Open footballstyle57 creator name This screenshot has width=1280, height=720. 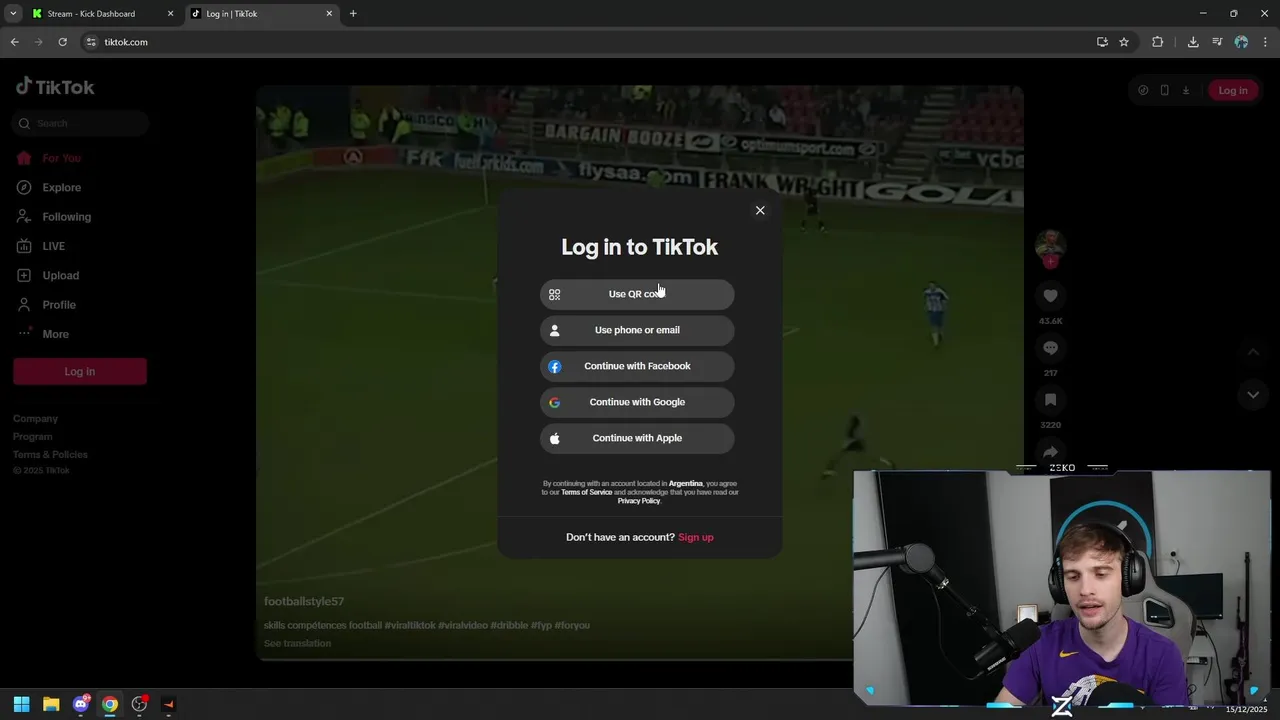point(304,602)
